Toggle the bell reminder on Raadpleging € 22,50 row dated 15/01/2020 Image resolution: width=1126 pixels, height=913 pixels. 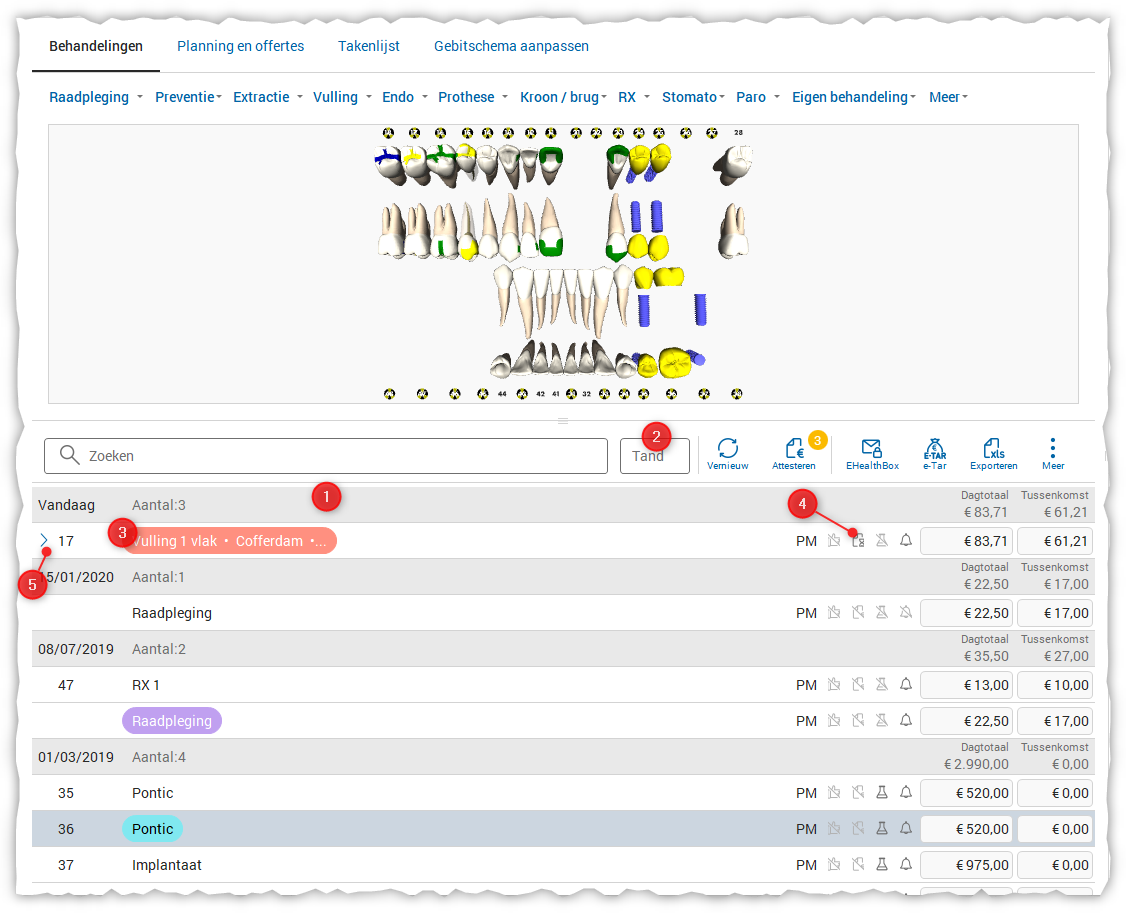906,613
